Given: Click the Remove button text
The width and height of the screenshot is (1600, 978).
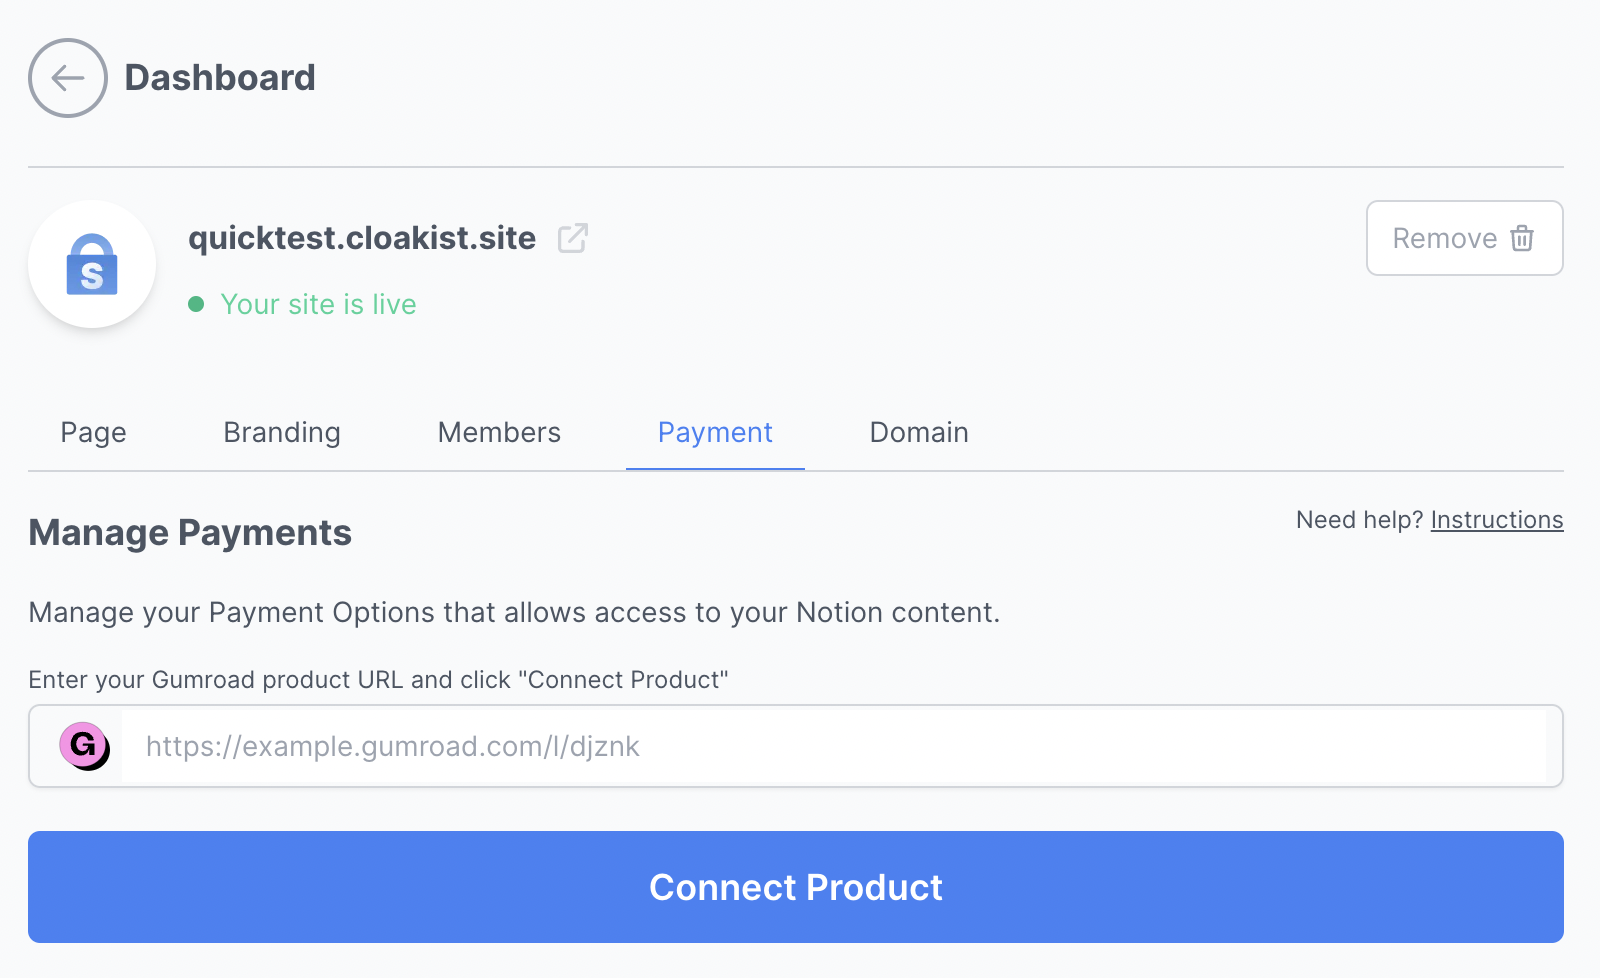Looking at the screenshot, I should [x=1444, y=238].
